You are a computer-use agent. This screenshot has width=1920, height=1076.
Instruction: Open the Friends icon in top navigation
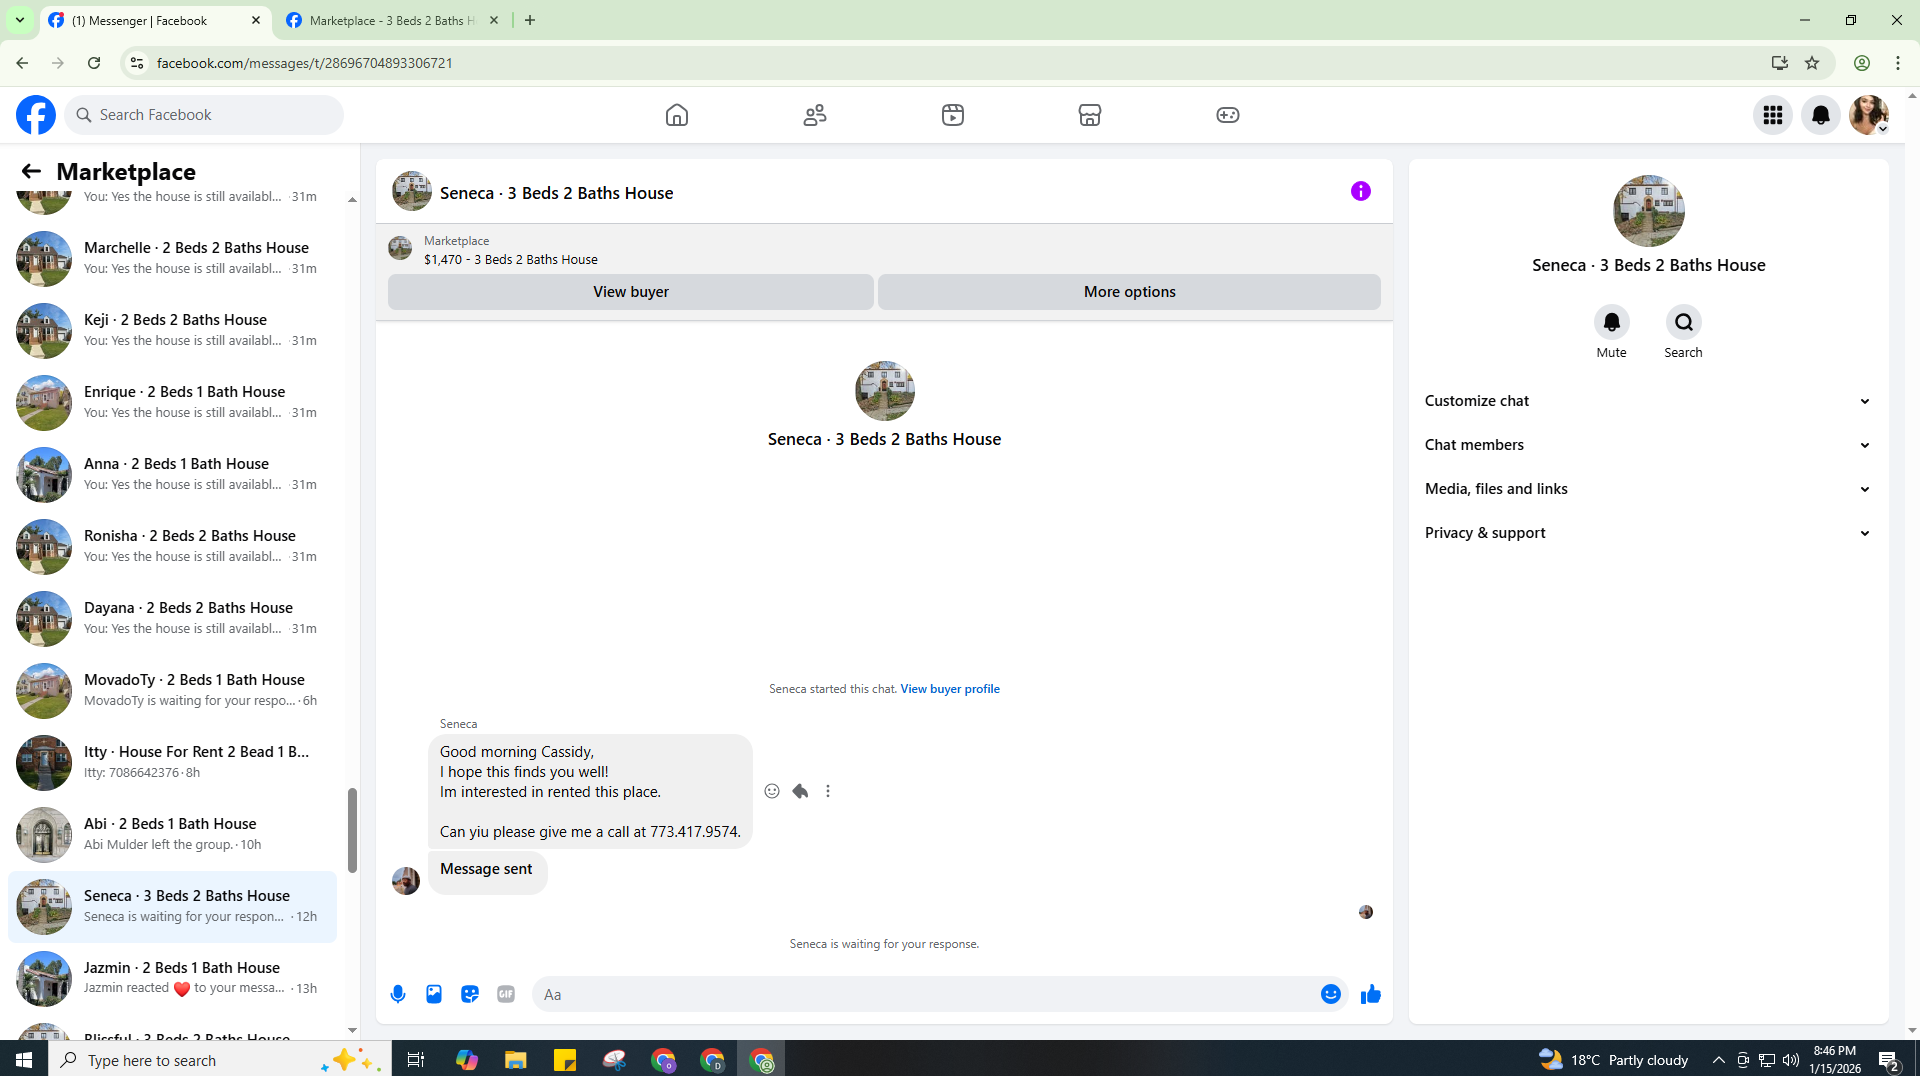pos(815,115)
